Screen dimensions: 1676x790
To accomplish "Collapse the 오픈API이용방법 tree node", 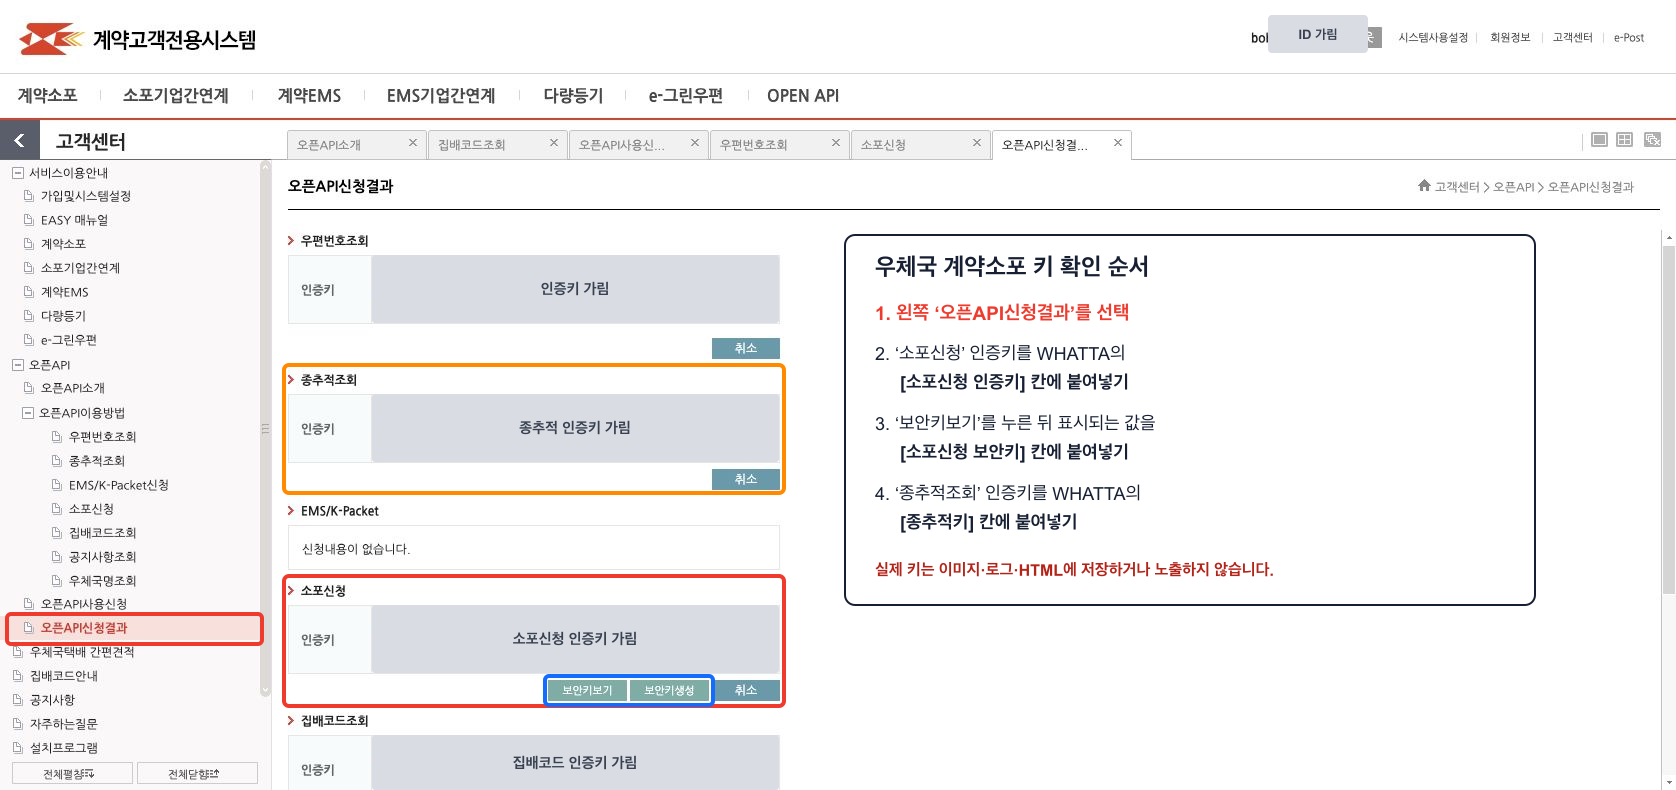I will tap(28, 413).
